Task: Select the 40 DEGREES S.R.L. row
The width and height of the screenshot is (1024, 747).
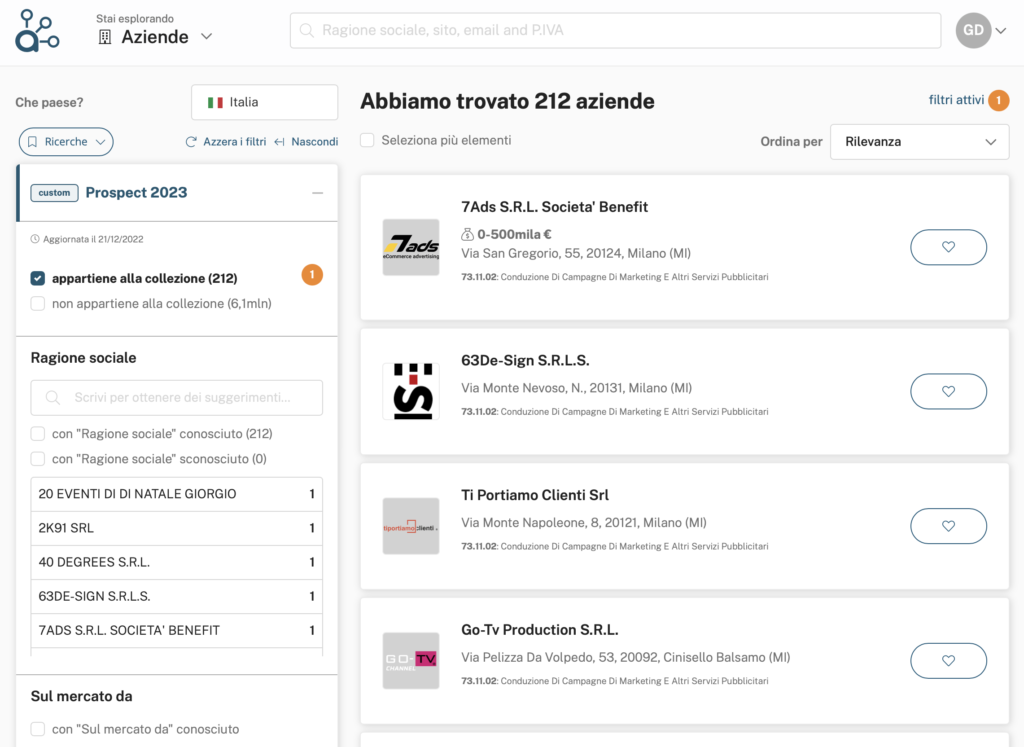Action: point(176,562)
